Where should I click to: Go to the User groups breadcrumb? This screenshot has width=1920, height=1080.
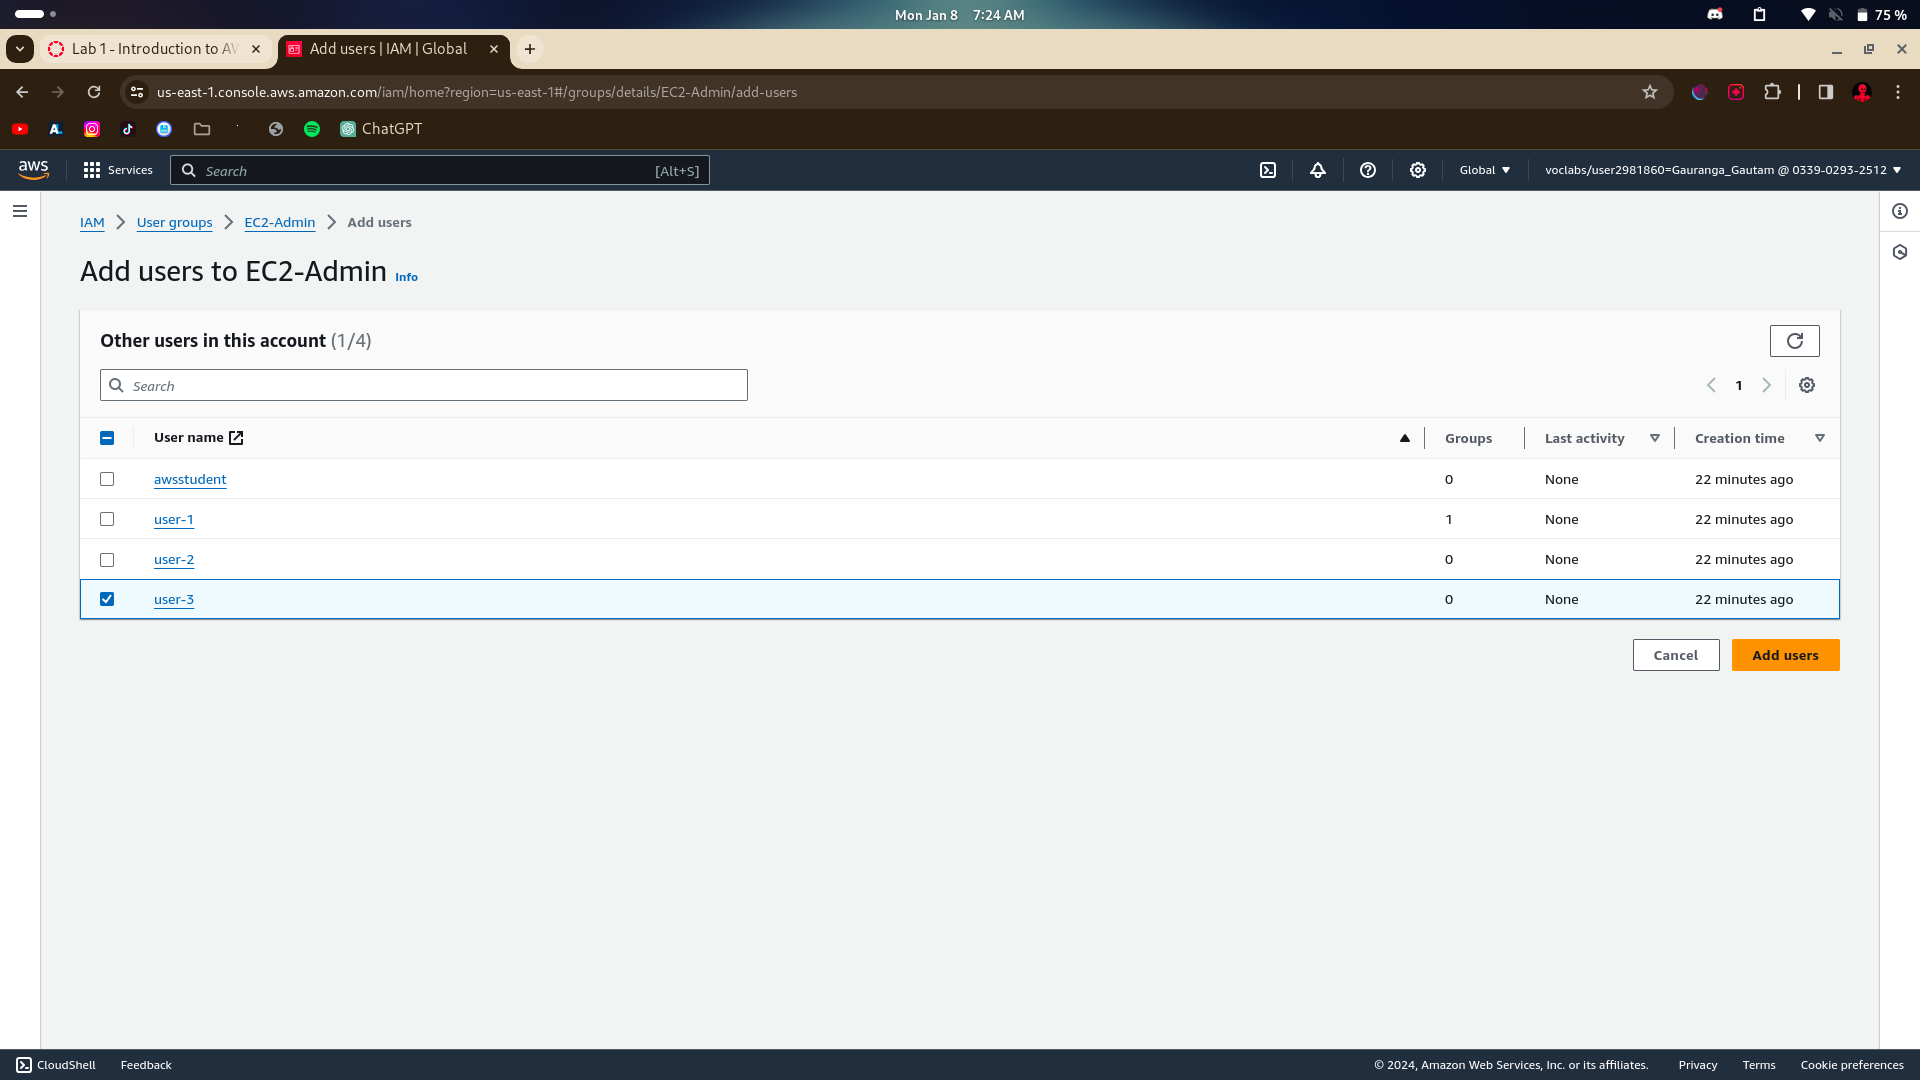pyautogui.click(x=174, y=222)
